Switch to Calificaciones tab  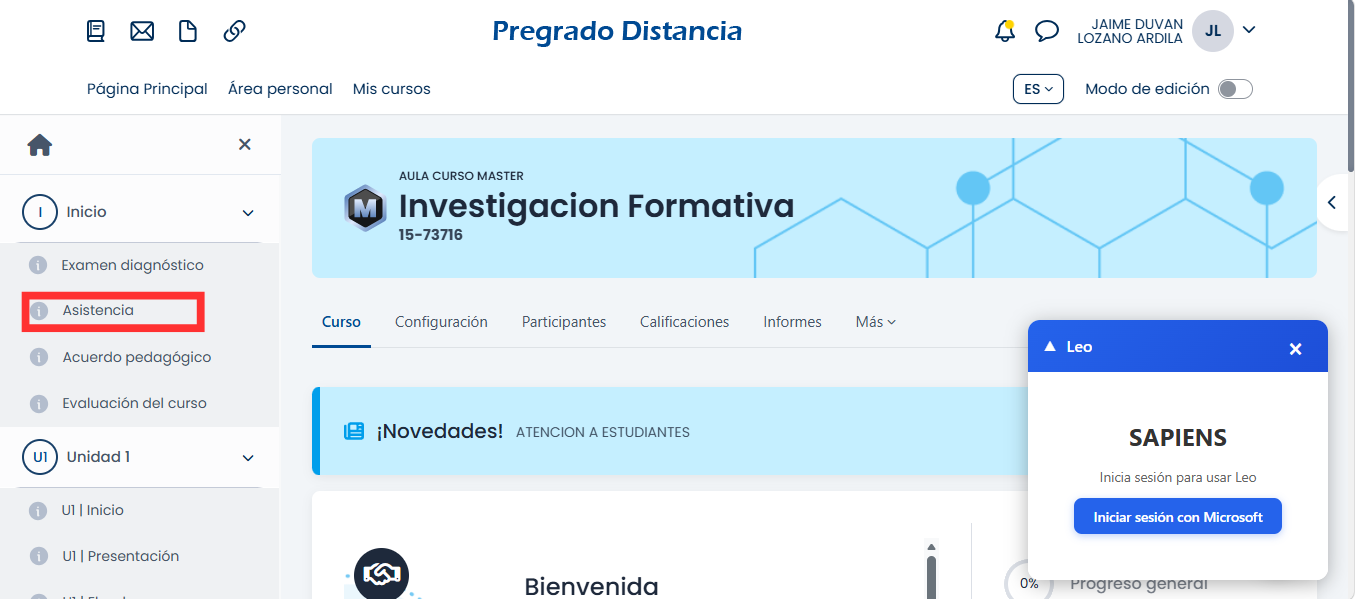[x=685, y=322]
